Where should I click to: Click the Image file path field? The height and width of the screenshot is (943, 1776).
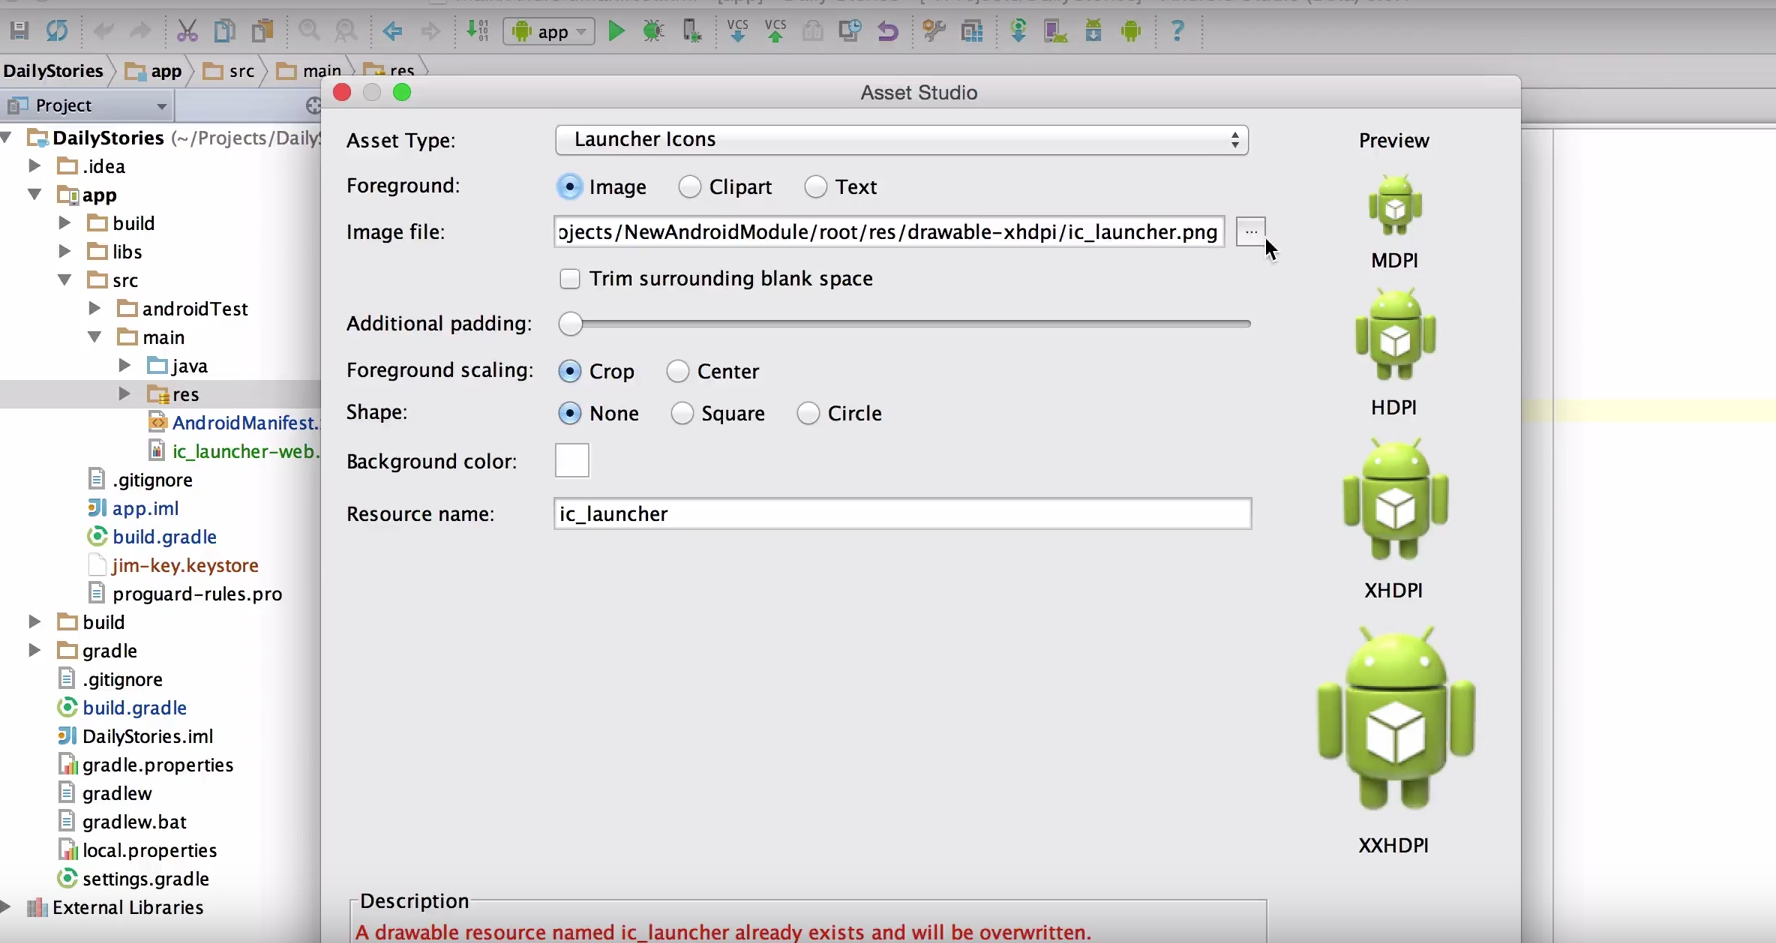(889, 232)
